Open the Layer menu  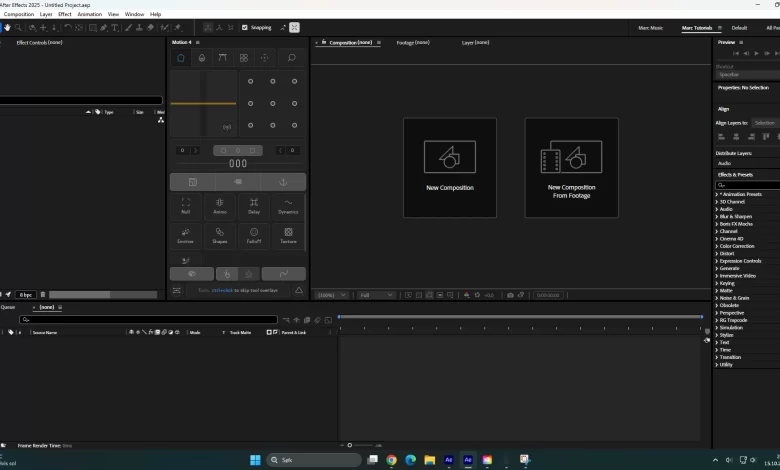(46, 14)
